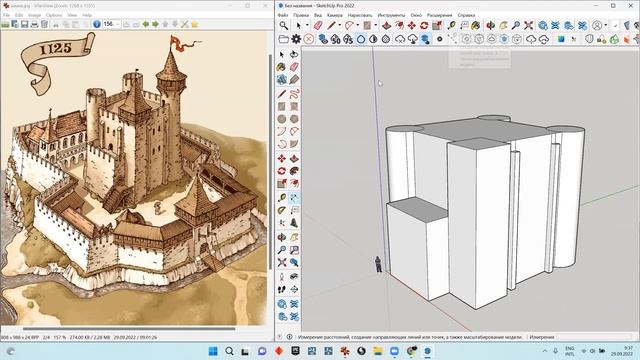Click SketchUp icon in taskbar
This screenshot has height=360, width=640.
tap(427, 351)
